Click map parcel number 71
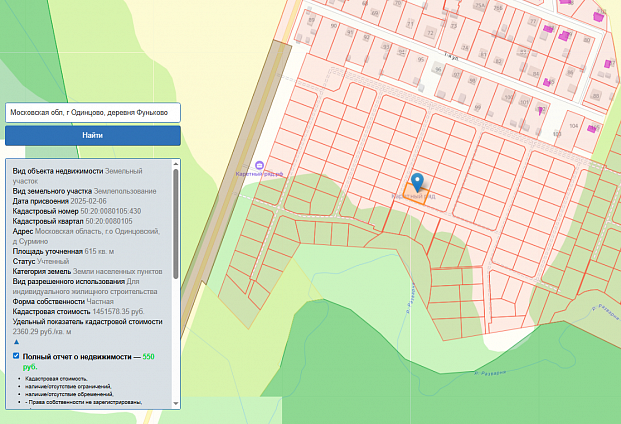This screenshot has height=424, width=621. [410, 24]
